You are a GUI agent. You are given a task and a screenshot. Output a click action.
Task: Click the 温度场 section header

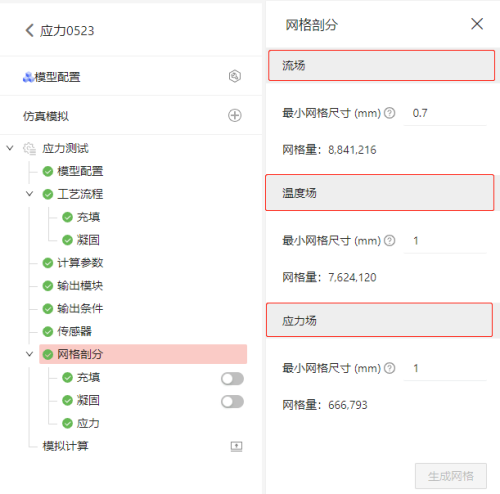pyautogui.click(x=380, y=193)
